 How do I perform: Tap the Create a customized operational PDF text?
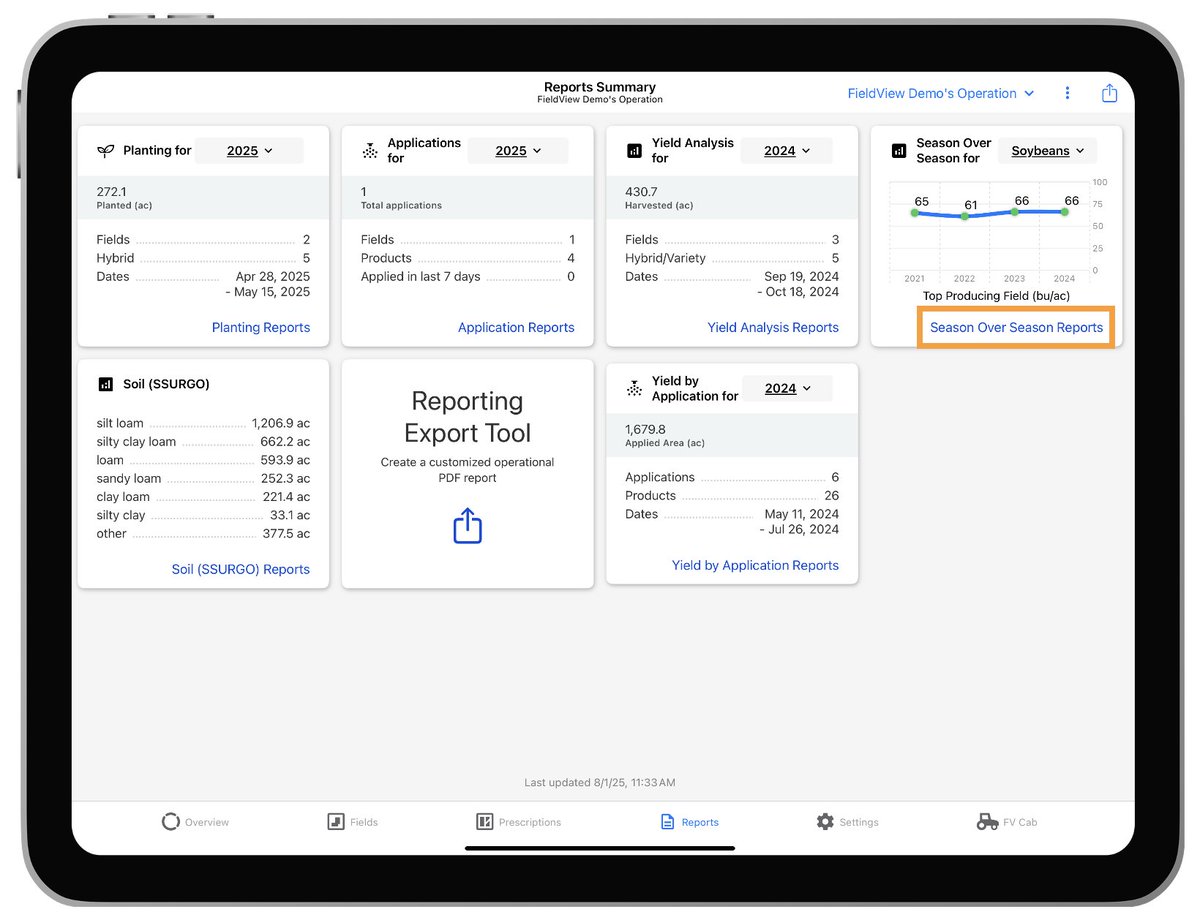tap(468, 470)
